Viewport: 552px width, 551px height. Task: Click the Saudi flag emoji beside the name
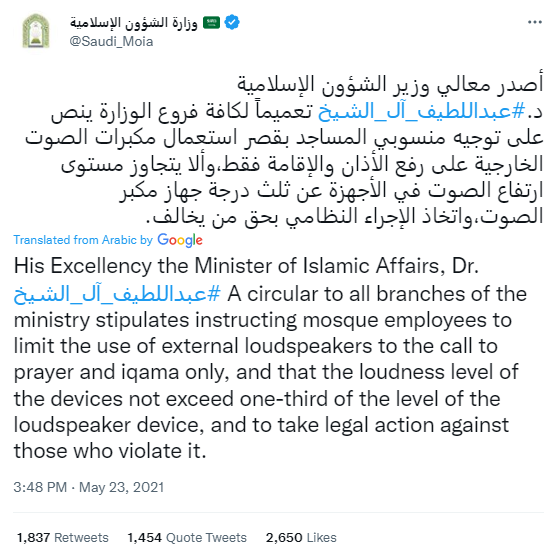coord(212,23)
